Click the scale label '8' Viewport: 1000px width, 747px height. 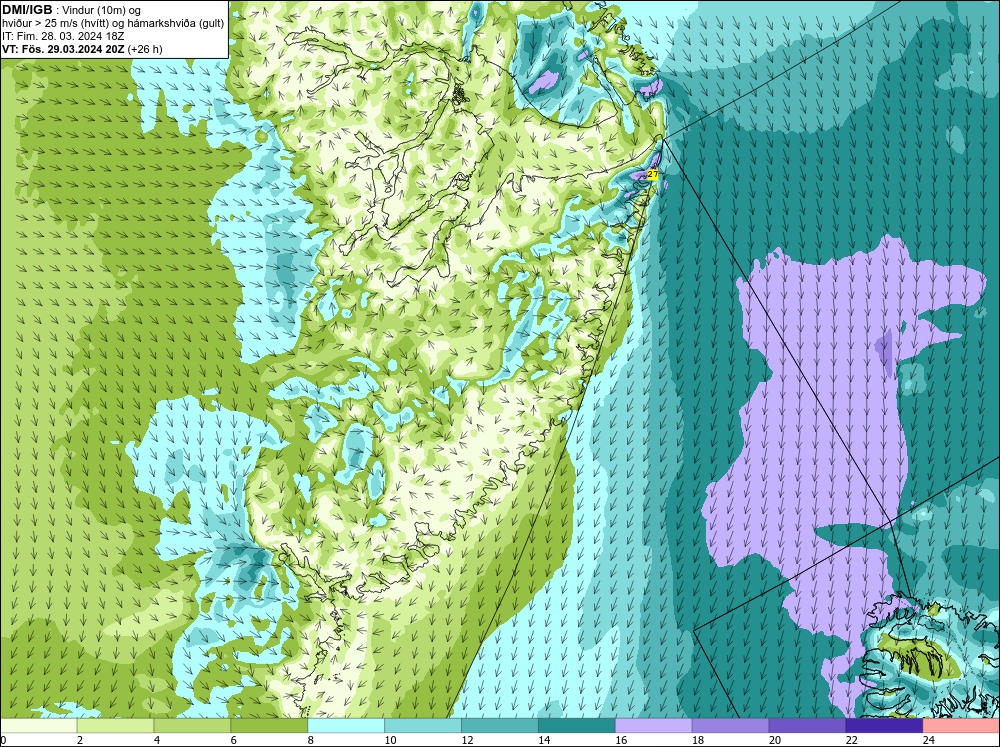(x=311, y=740)
